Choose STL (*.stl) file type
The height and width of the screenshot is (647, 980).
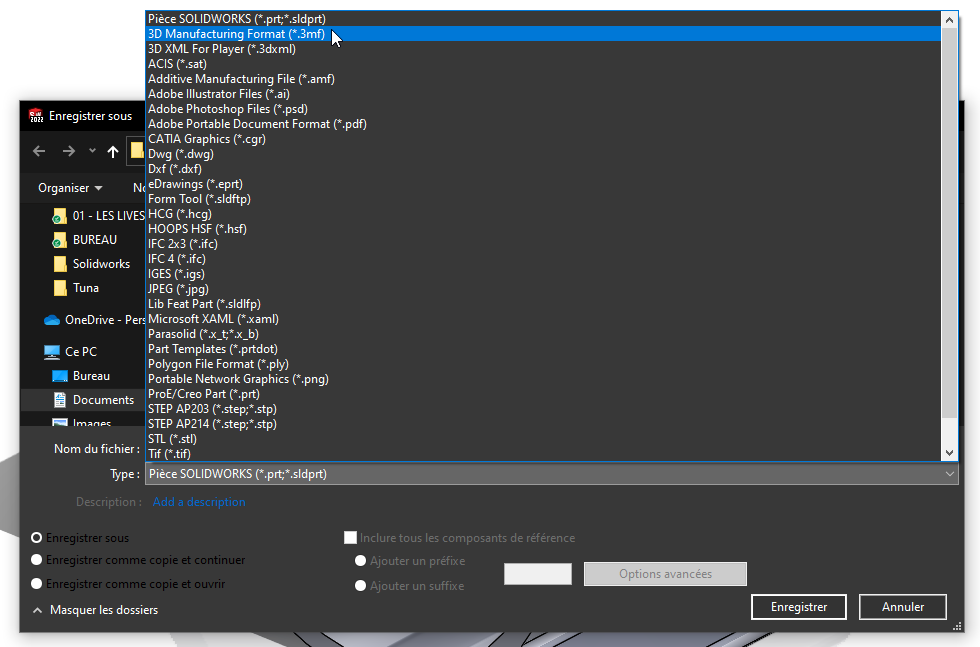point(543,439)
